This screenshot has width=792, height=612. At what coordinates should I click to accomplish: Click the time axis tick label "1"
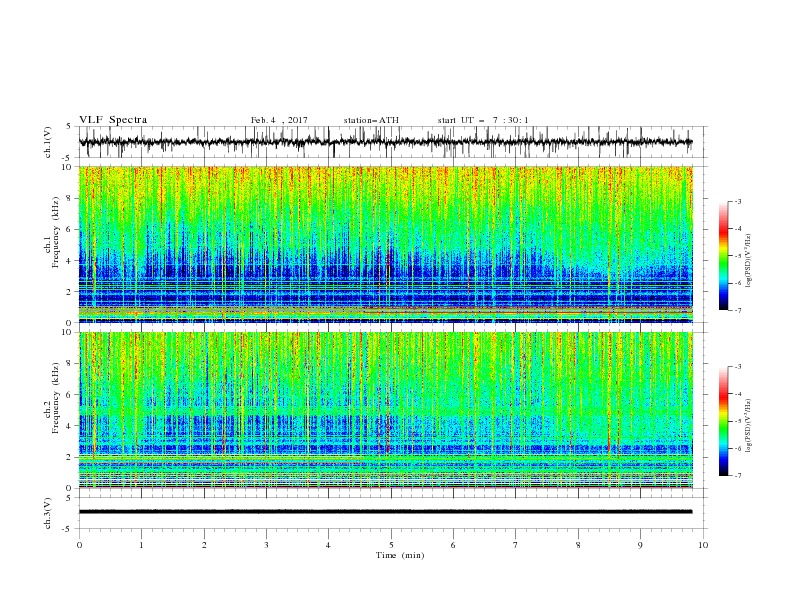(x=141, y=545)
